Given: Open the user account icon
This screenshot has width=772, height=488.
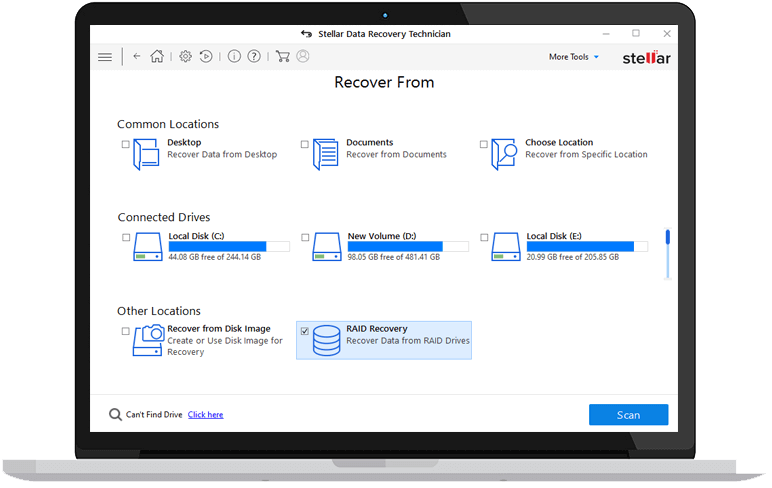Looking at the screenshot, I should tap(303, 57).
